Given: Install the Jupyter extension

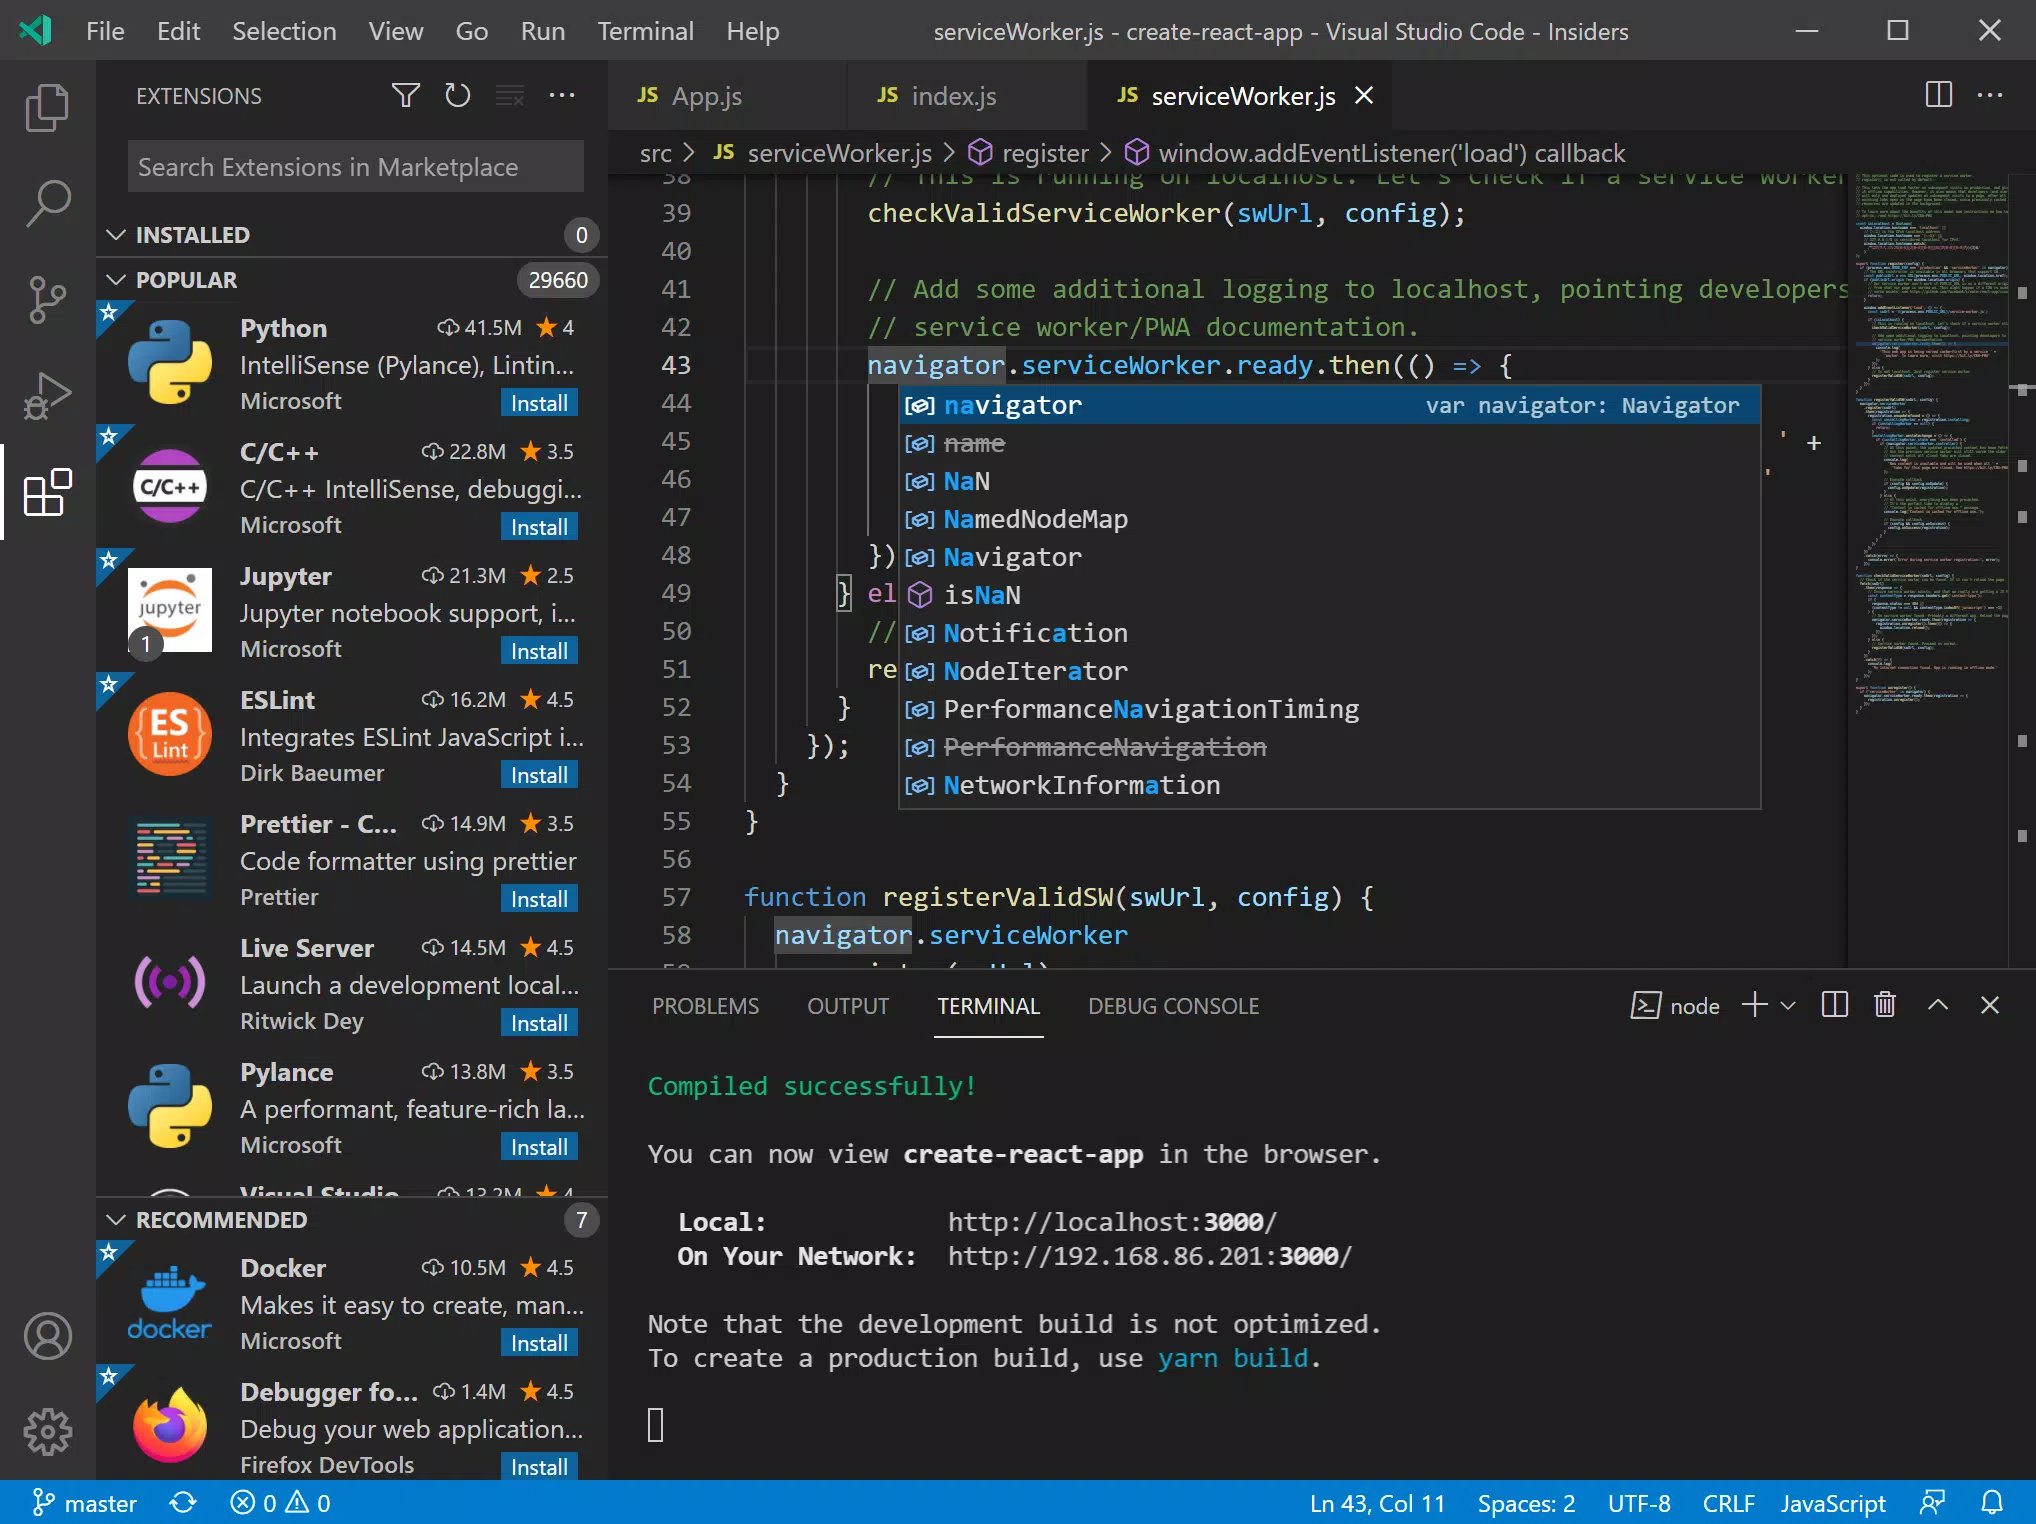Looking at the screenshot, I should tap(539, 651).
